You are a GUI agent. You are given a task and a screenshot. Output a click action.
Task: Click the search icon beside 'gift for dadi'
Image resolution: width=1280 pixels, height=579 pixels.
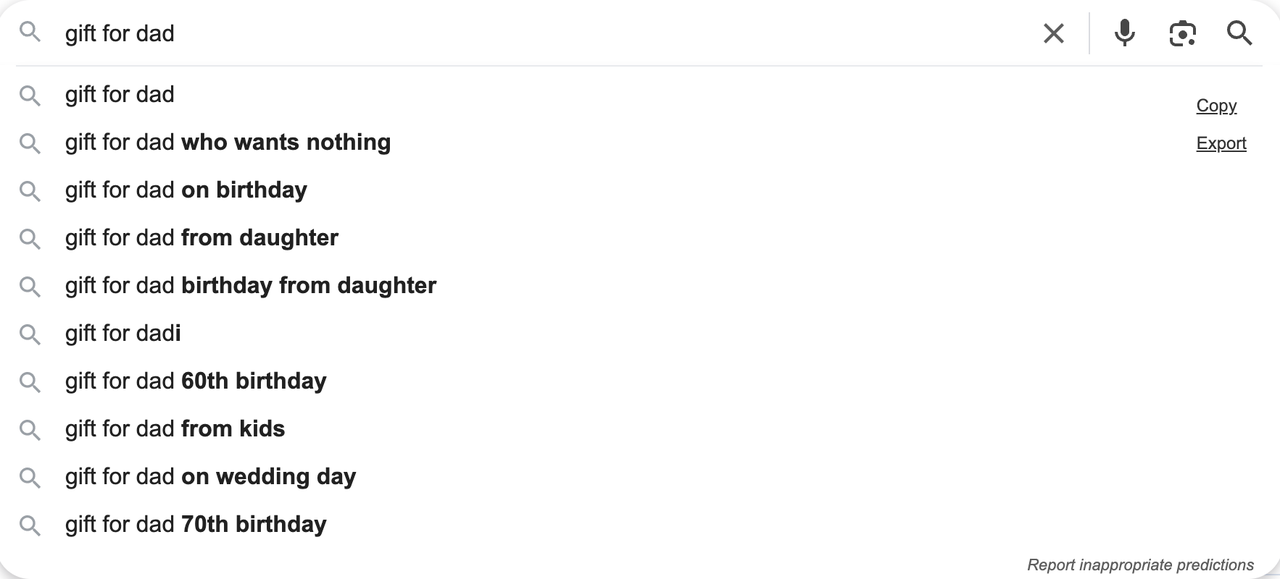pyautogui.click(x=29, y=333)
